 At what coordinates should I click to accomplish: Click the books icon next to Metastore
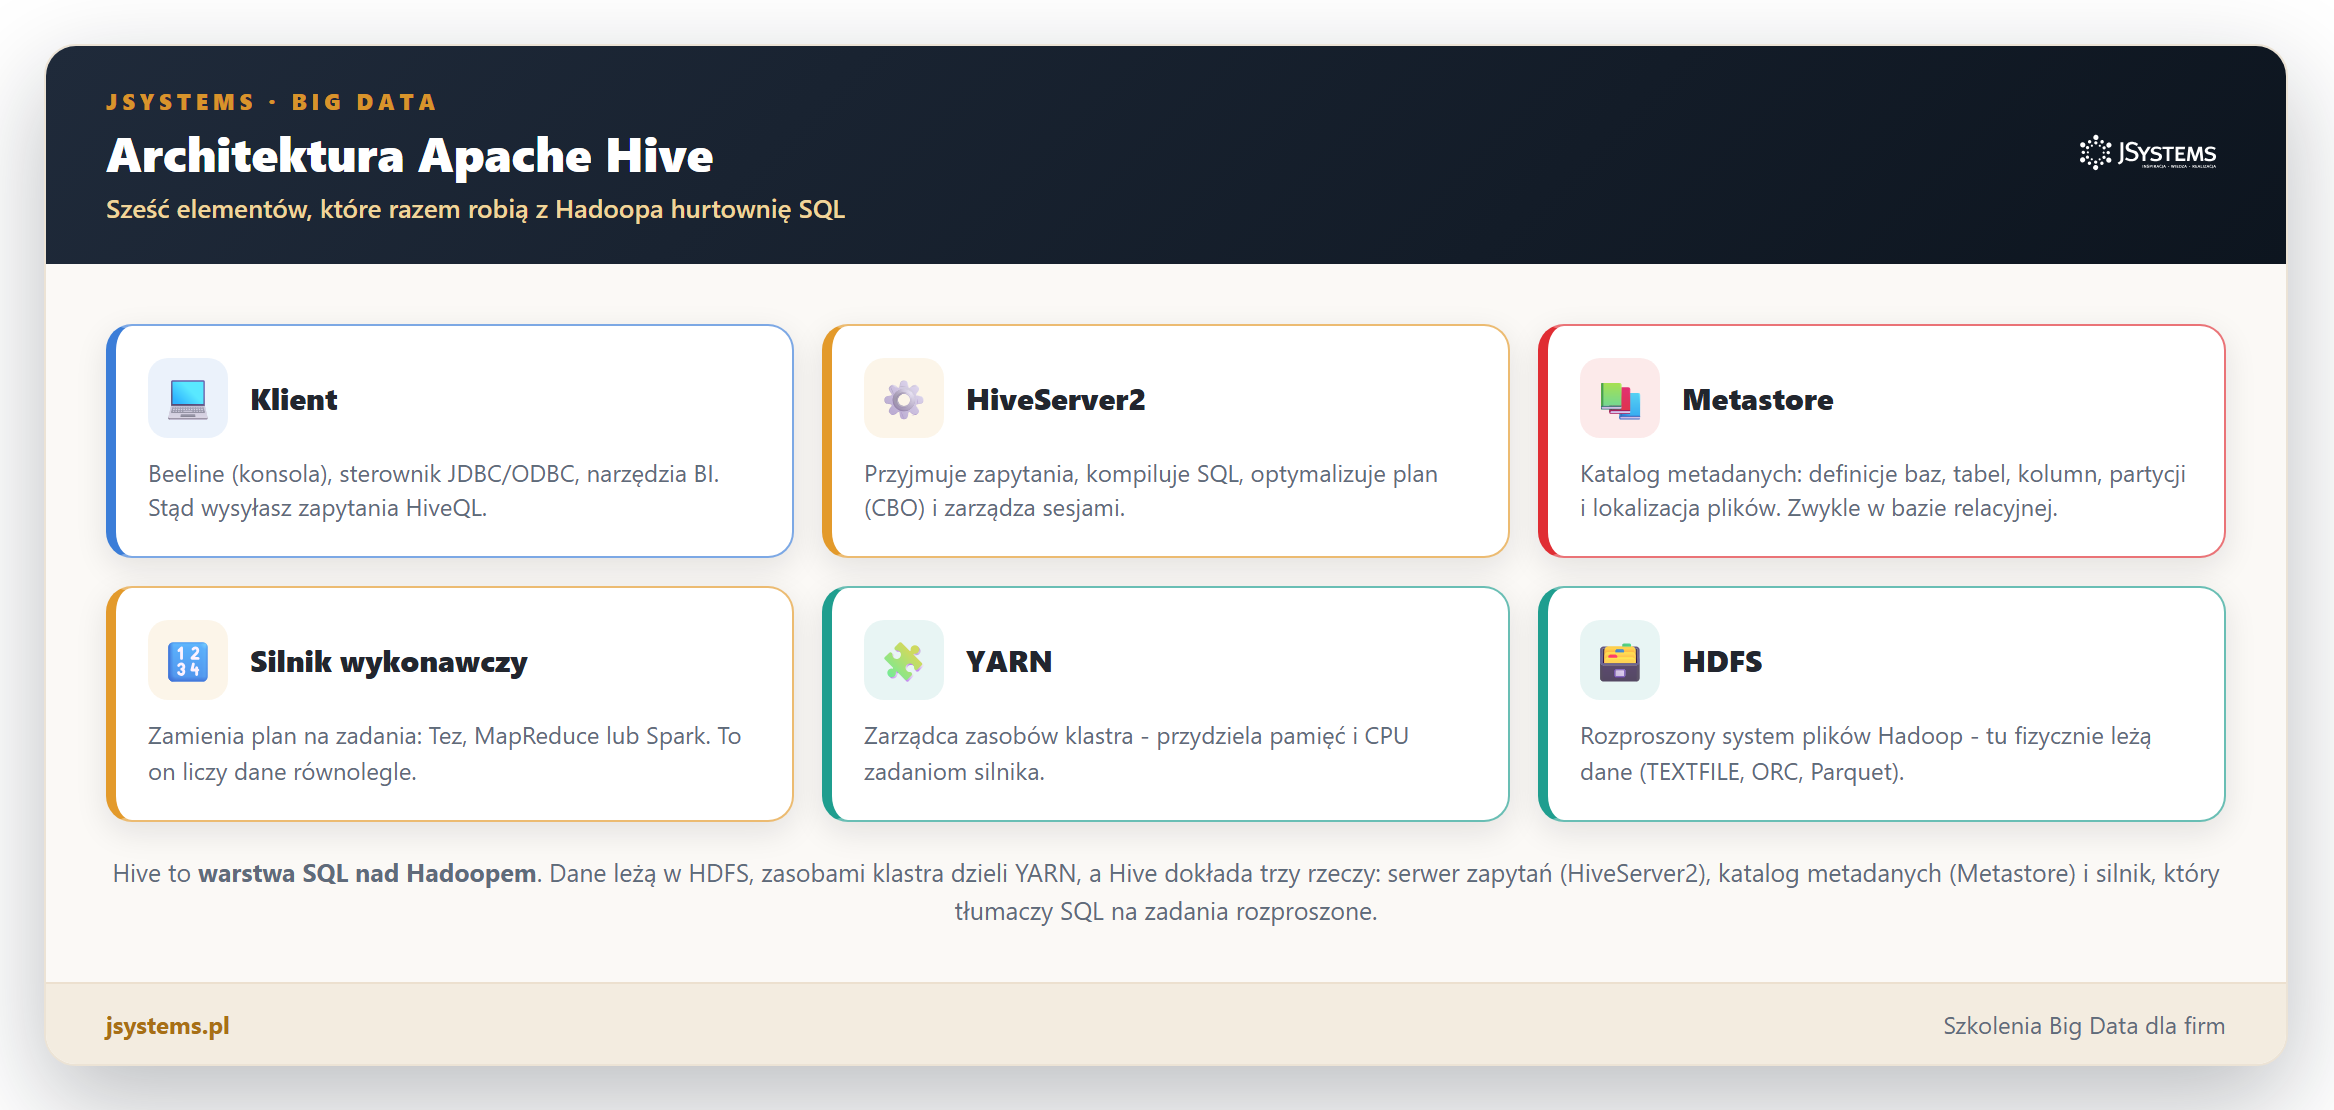(x=1620, y=399)
